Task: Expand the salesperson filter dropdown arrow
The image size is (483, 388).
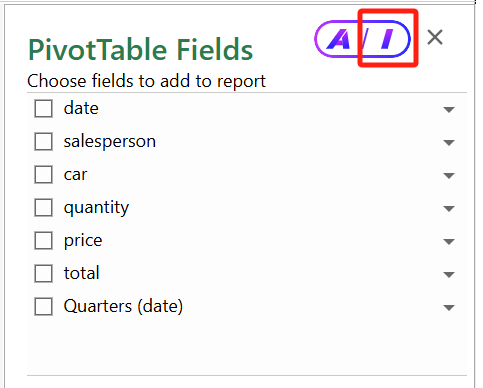Action: [x=449, y=143]
